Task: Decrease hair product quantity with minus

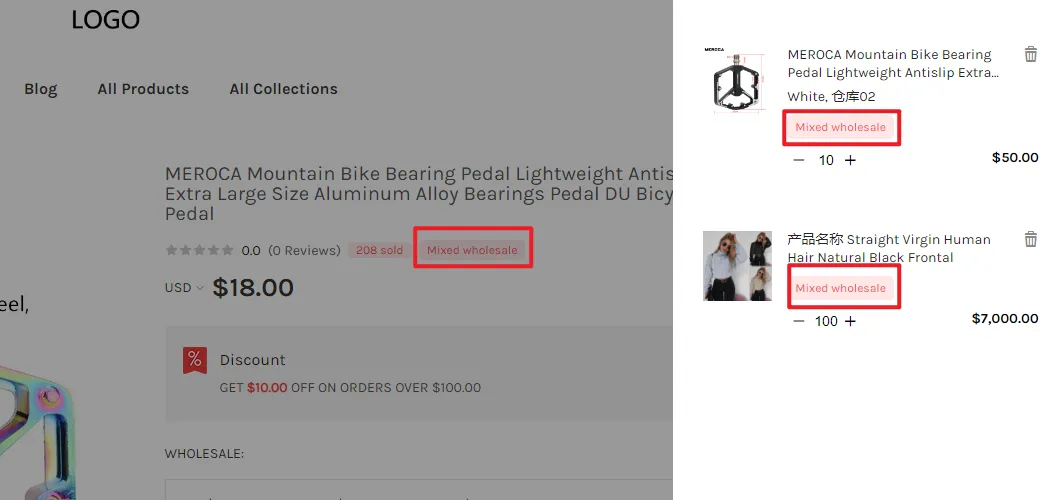Action: (x=798, y=321)
